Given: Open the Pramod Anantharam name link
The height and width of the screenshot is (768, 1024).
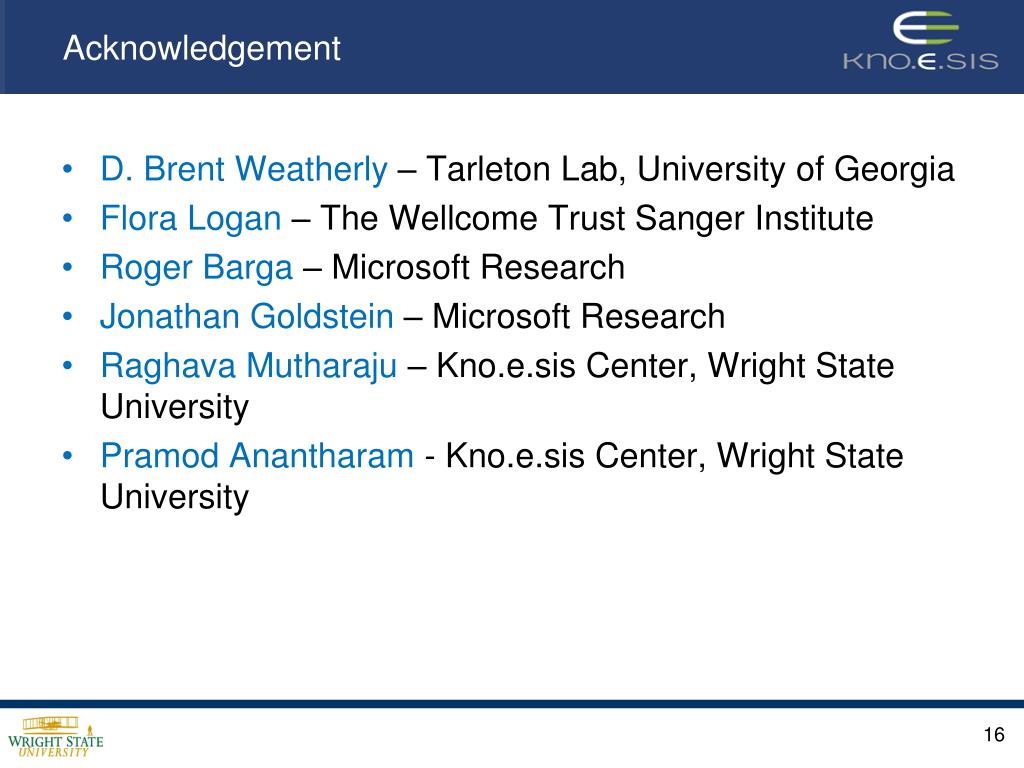Looking at the screenshot, I should click(x=257, y=456).
